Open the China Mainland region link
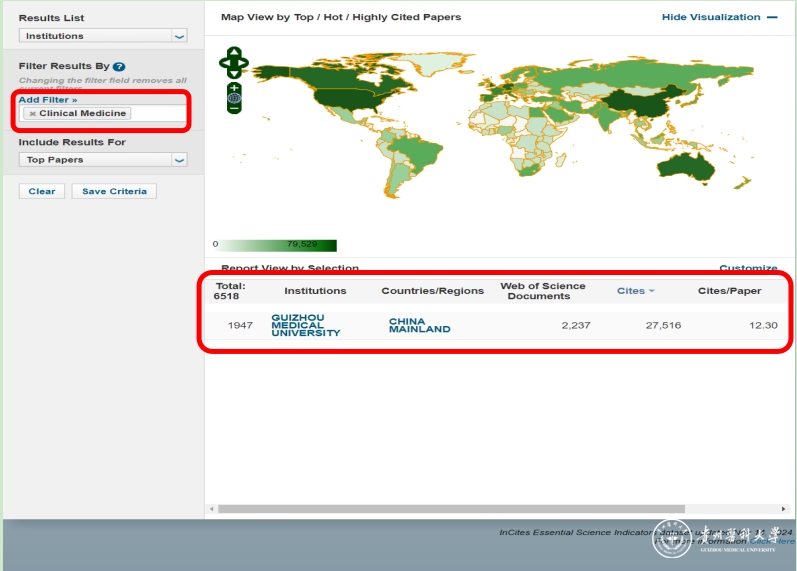 click(419, 325)
